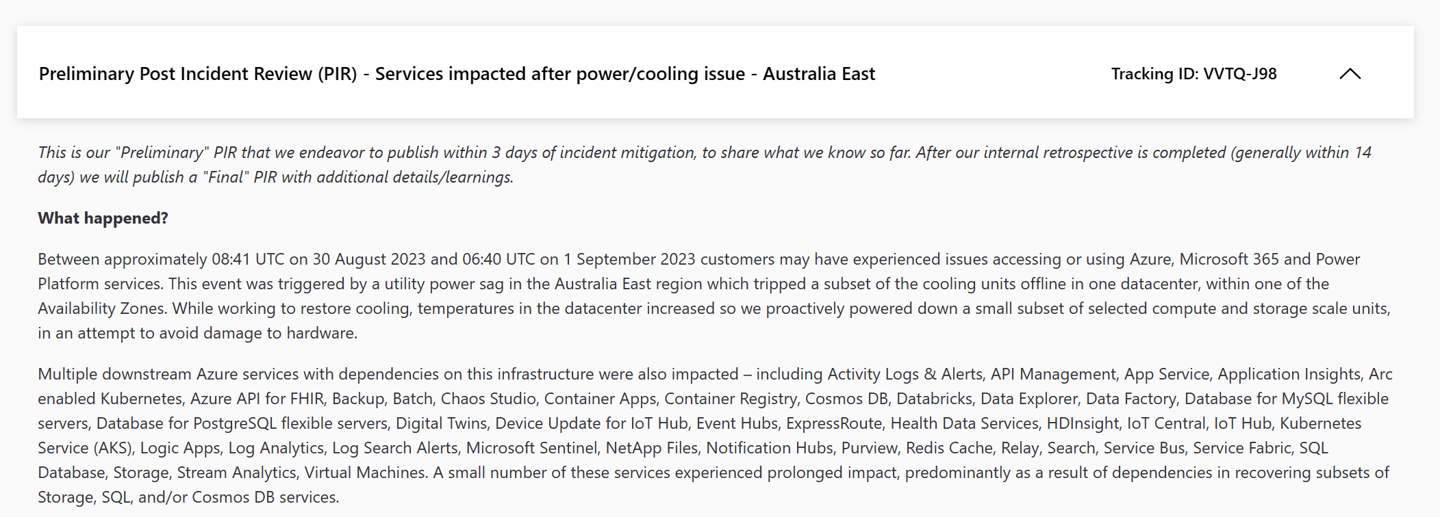Click the 'Digital Twins' service name
This screenshot has width=1440, height=517.
click(x=440, y=423)
